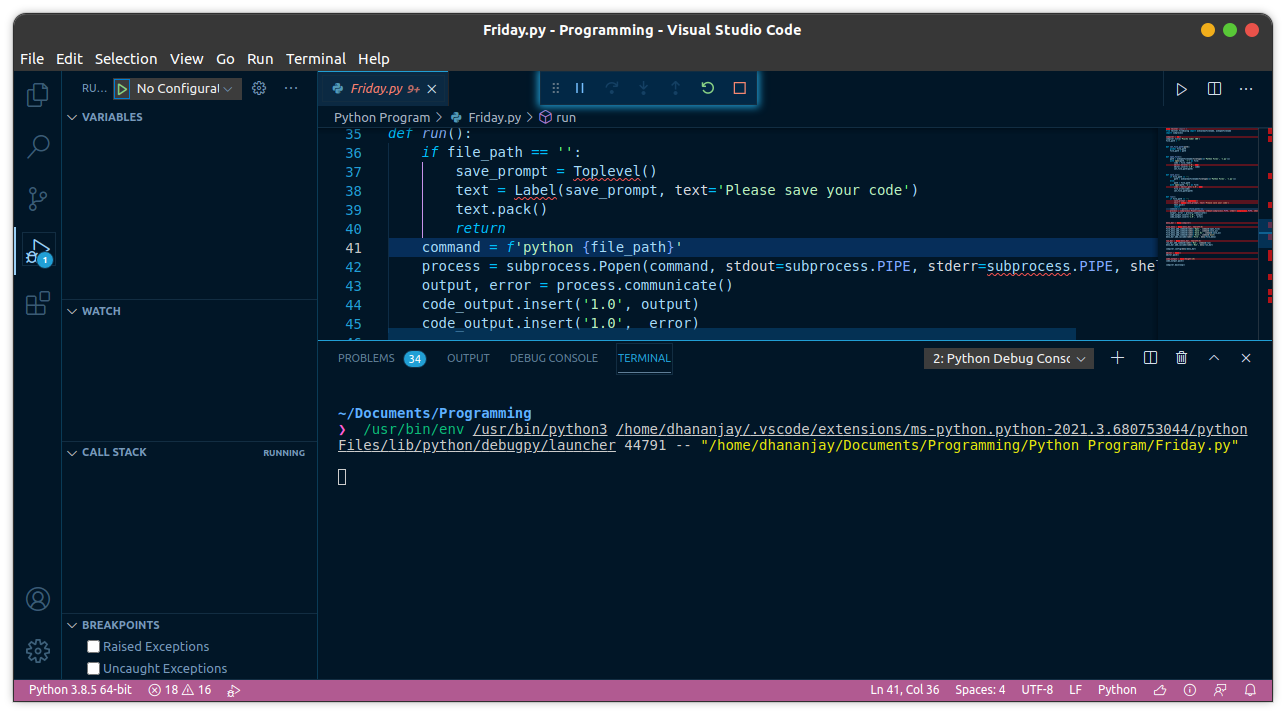The height and width of the screenshot is (715, 1286).
Task: Open the Run menu
Action: point(260,59)
